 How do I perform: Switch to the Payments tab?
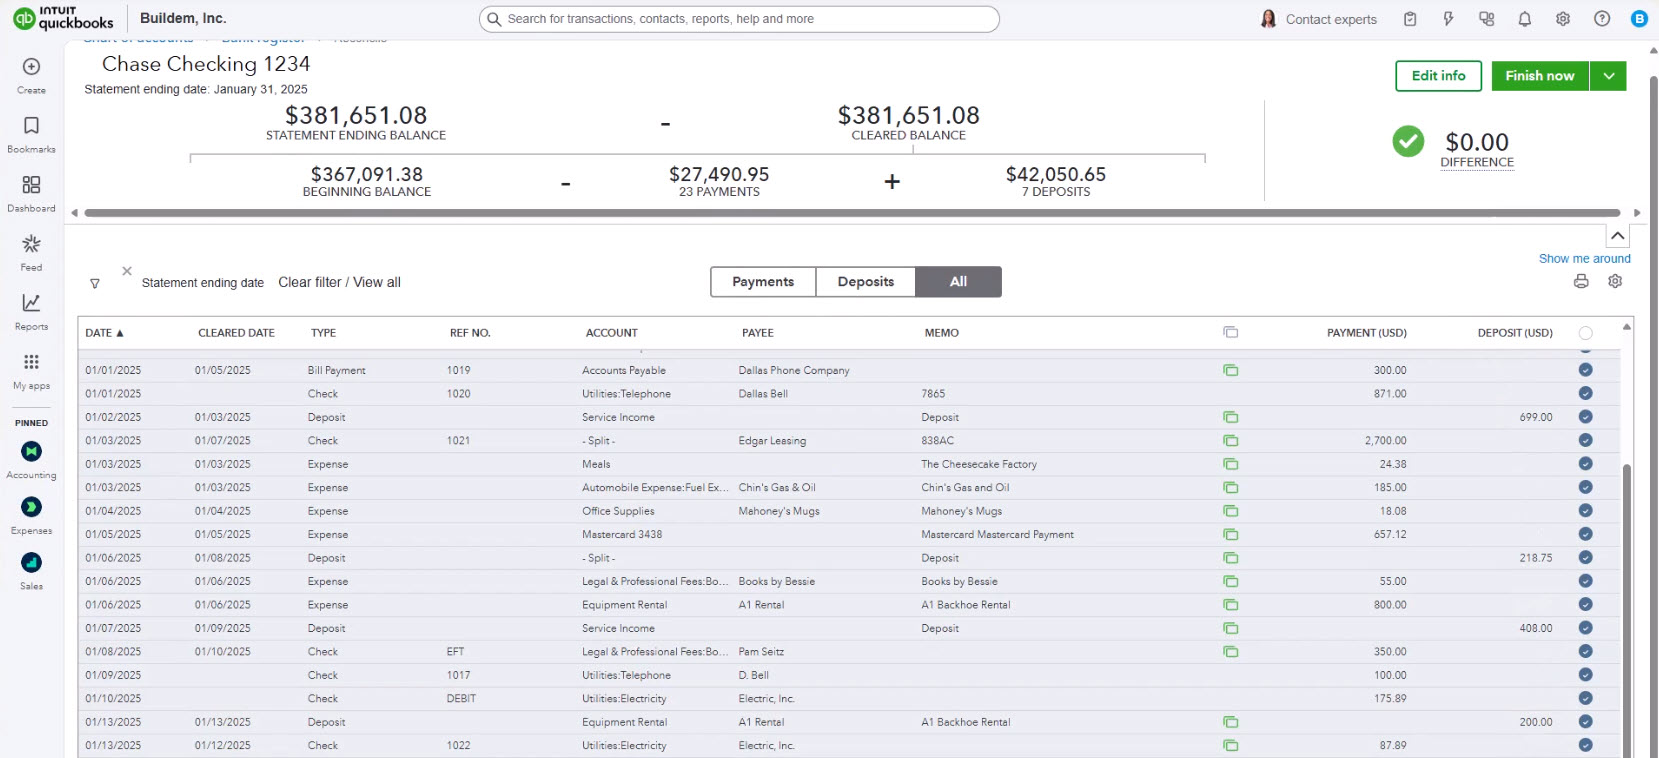click(763, 282)
